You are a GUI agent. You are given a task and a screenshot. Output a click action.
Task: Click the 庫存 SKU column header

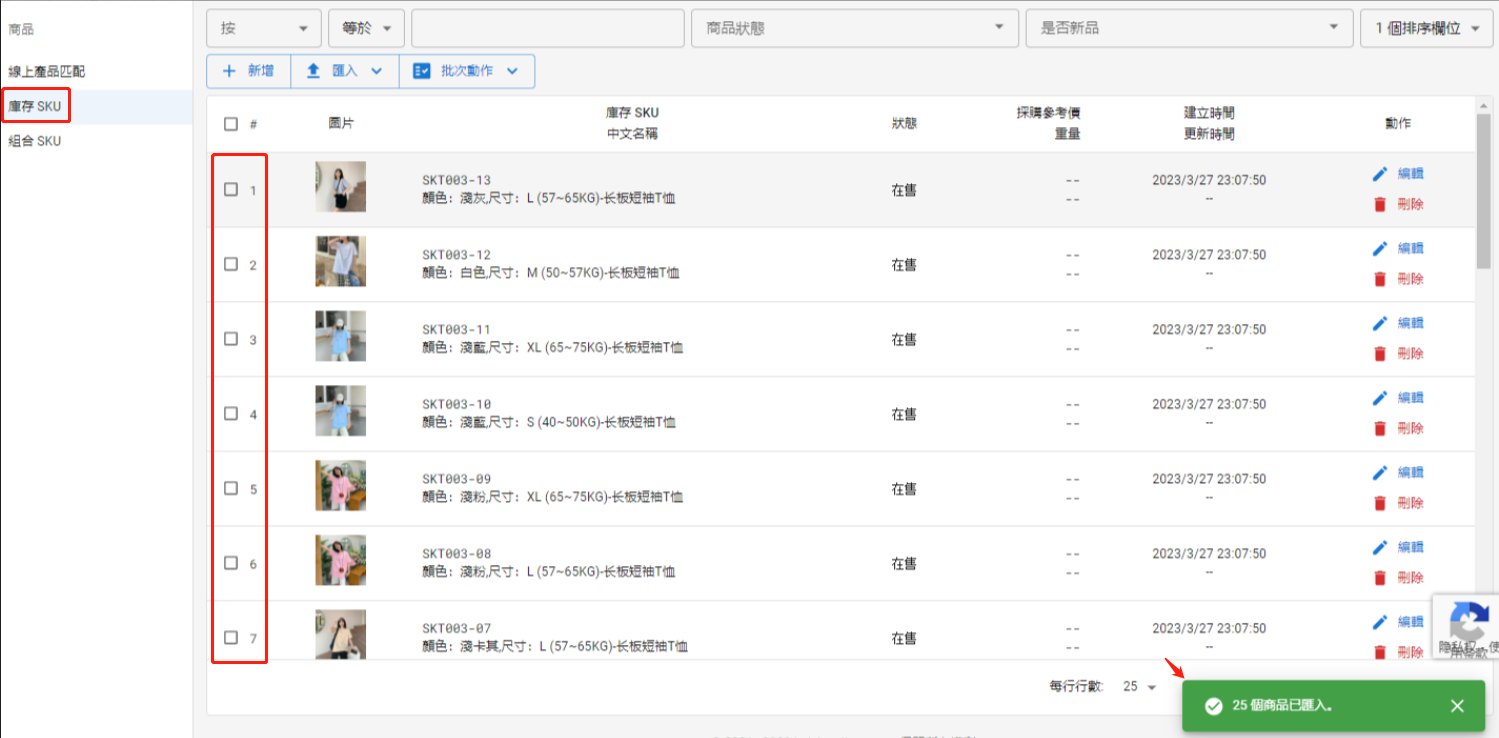[x=632, y=113]
